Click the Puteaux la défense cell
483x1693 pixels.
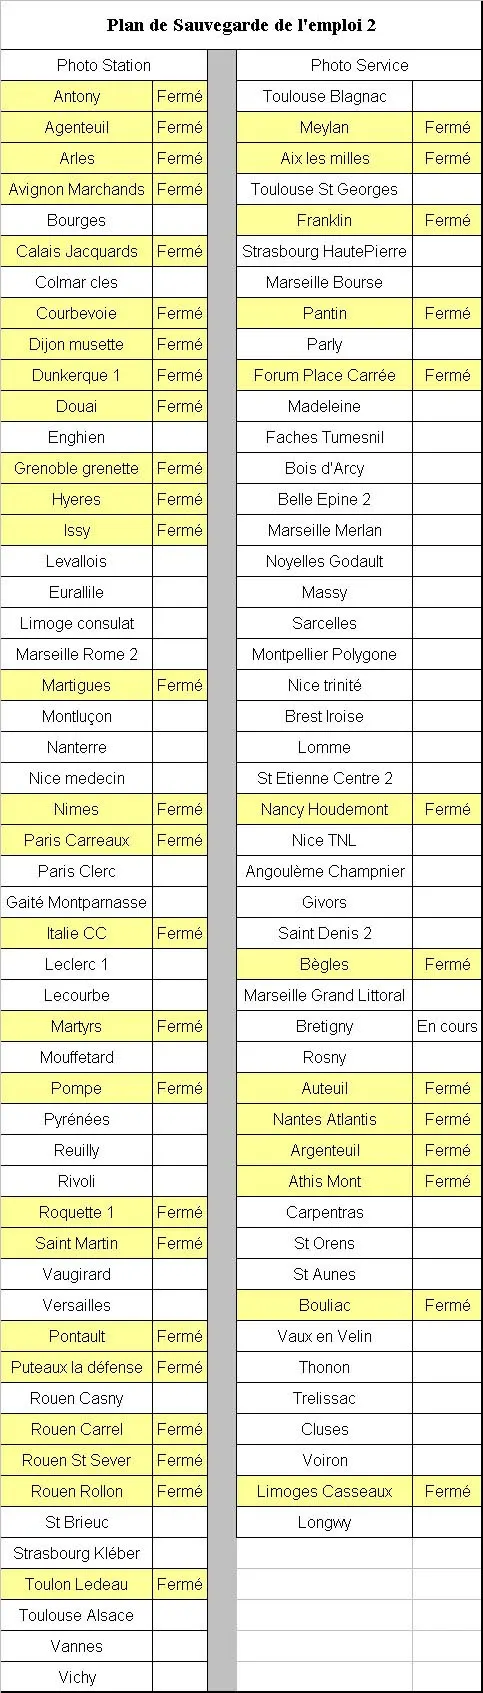[76, 1367]
